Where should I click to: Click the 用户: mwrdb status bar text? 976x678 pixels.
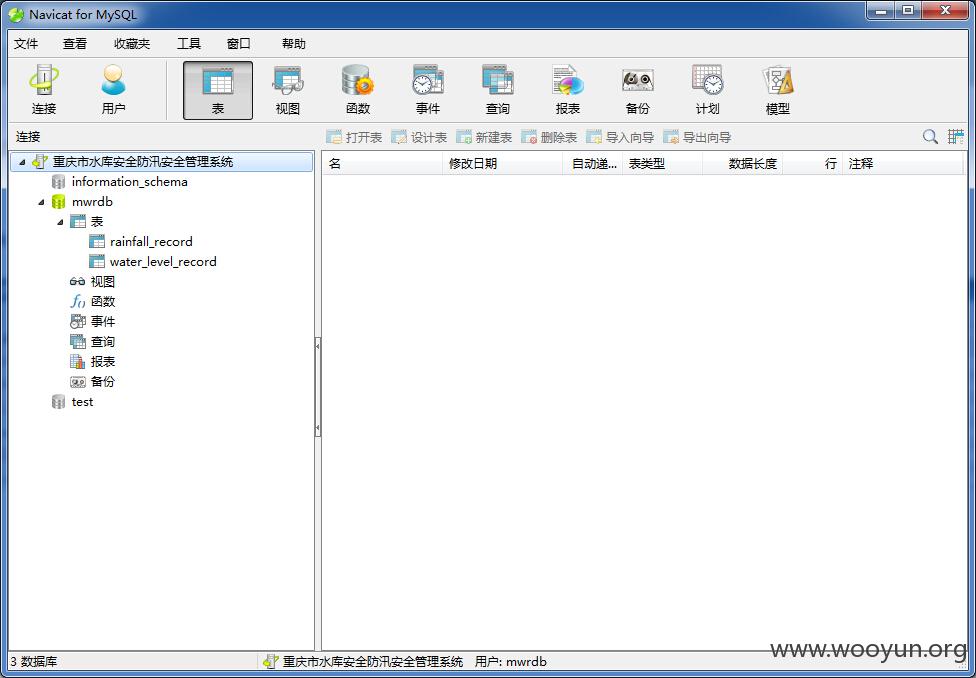[x=510, y=662]
